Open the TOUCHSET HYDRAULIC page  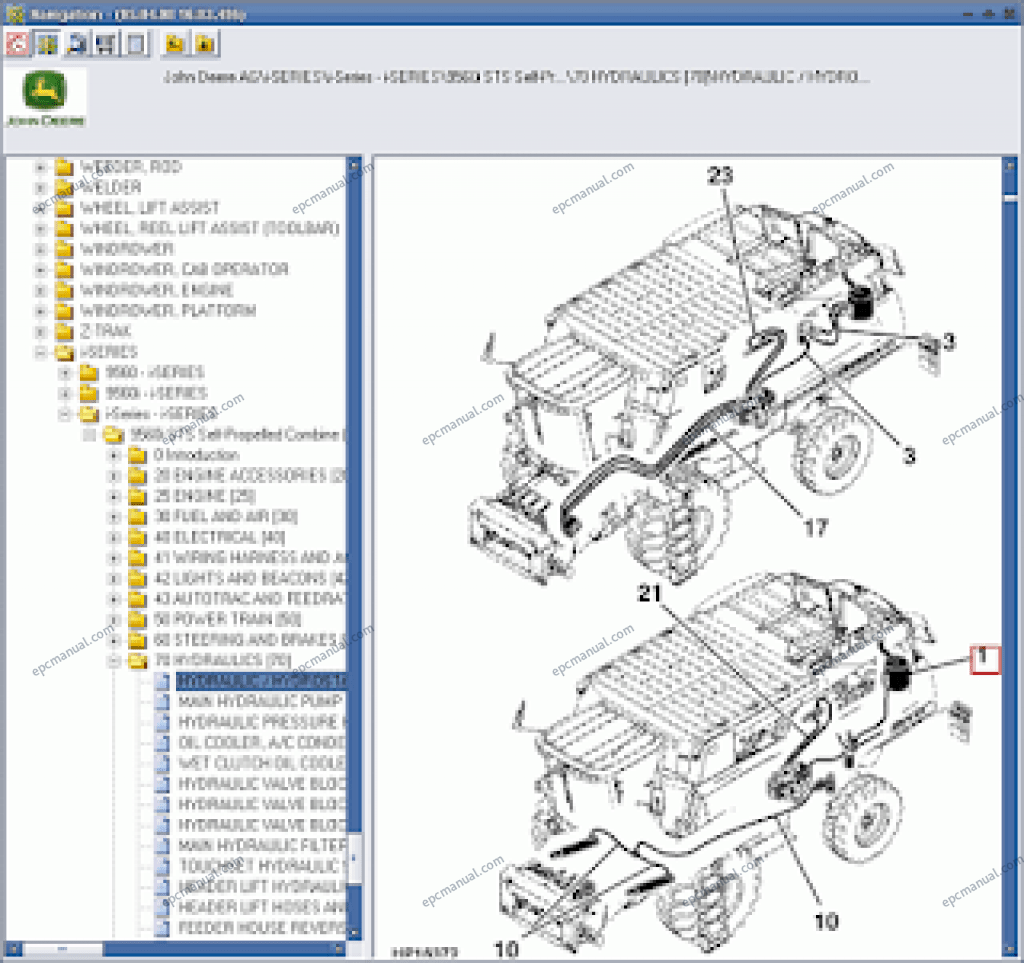(262, 866)
